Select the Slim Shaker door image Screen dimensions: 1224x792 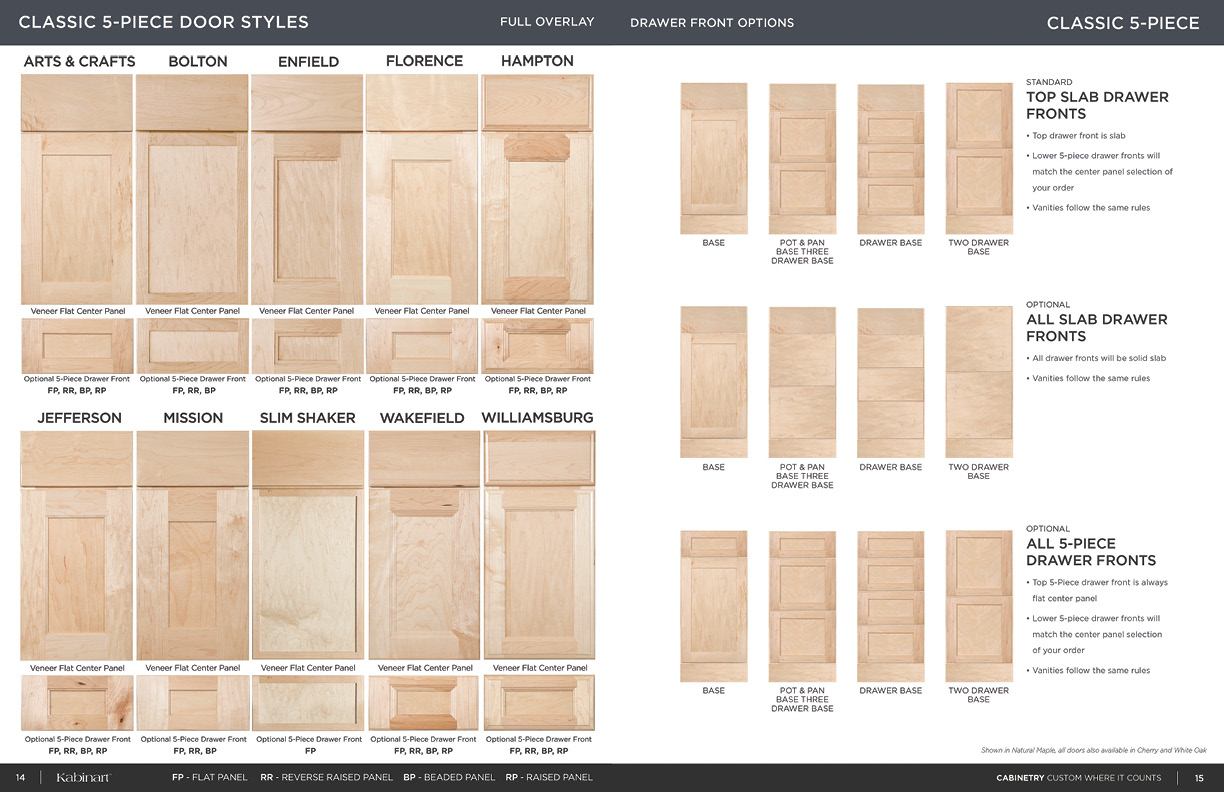pyautogui.click(x=308, y=545)
